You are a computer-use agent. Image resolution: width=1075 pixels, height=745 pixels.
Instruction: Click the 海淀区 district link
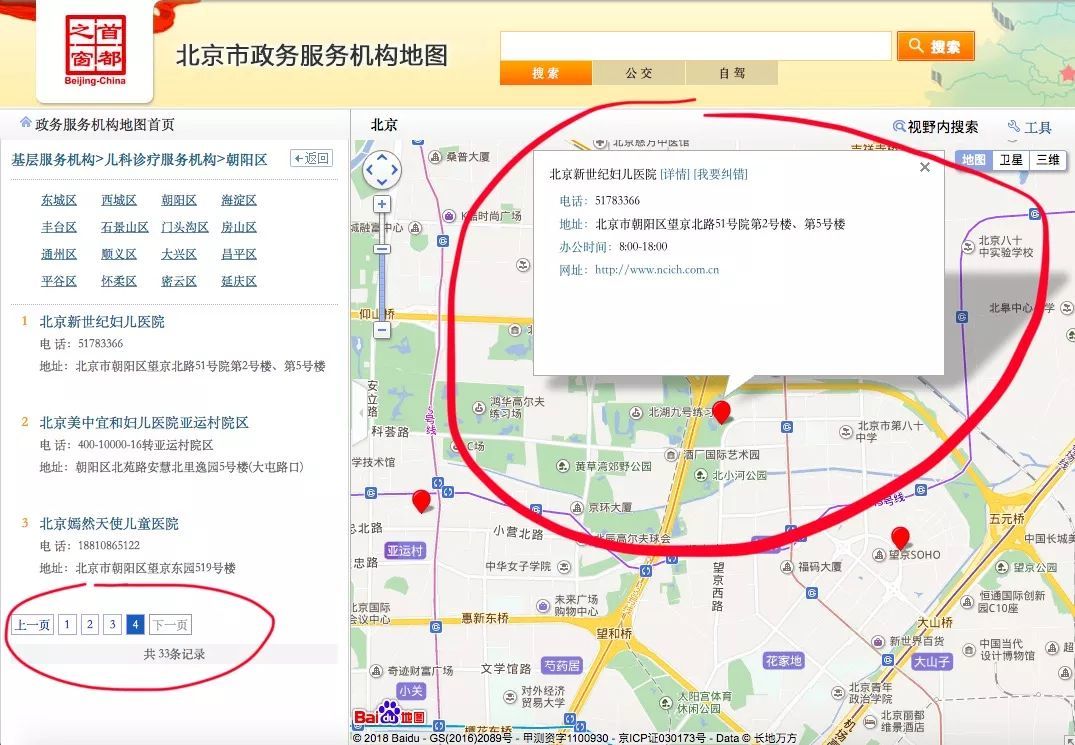(239, 200)
